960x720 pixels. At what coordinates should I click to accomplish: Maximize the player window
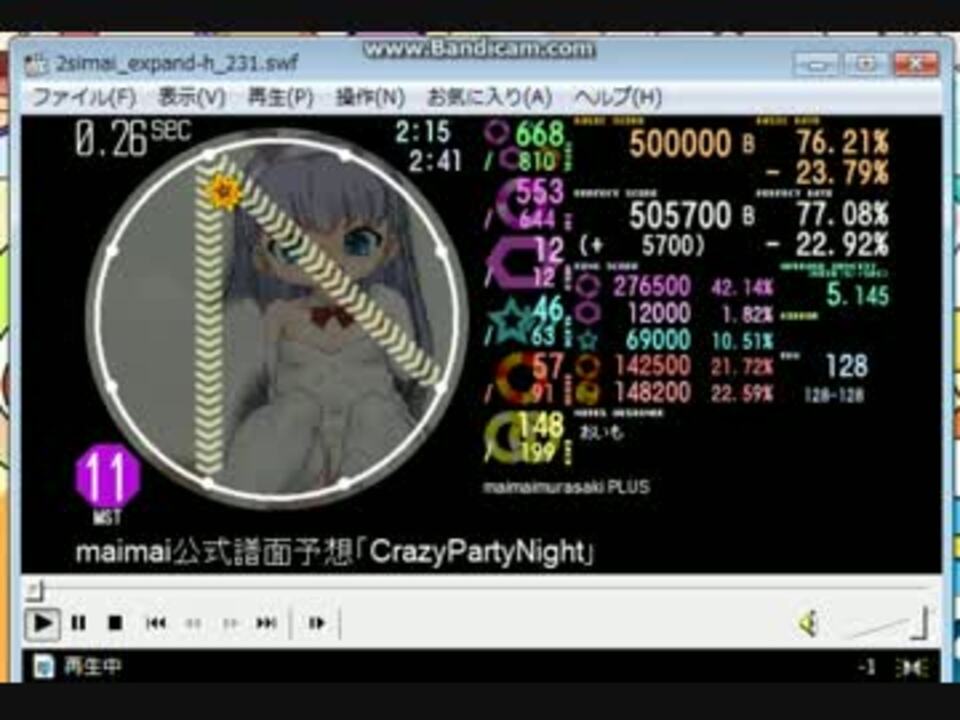click(x=866, y=64)
